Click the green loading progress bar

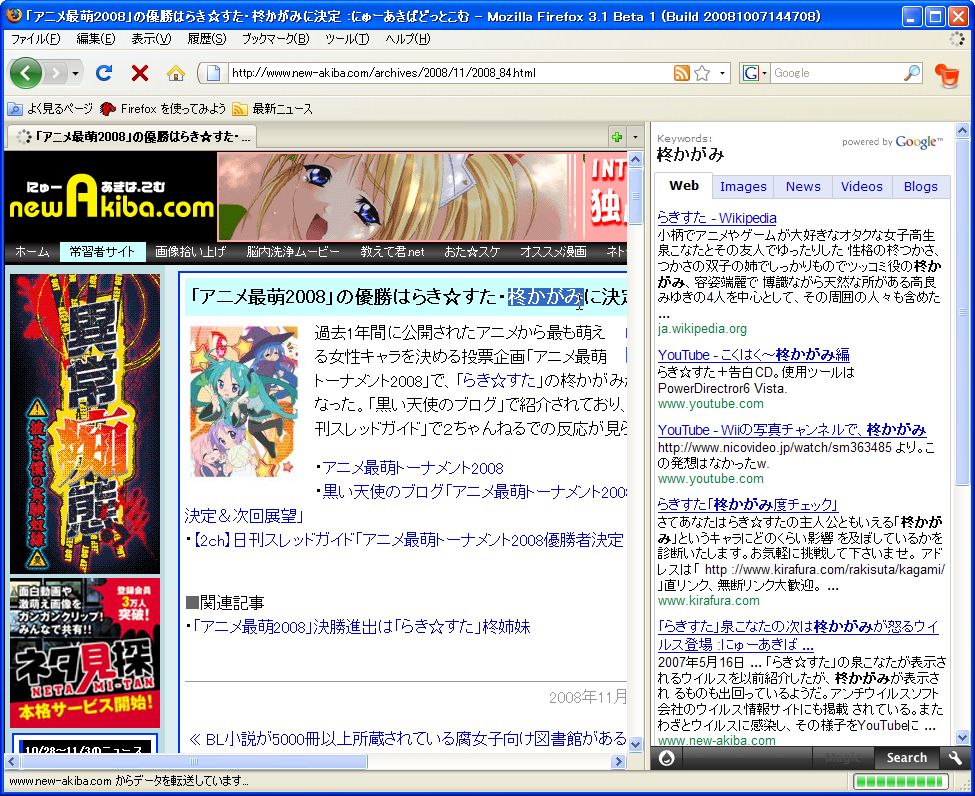tap(901, 782)
